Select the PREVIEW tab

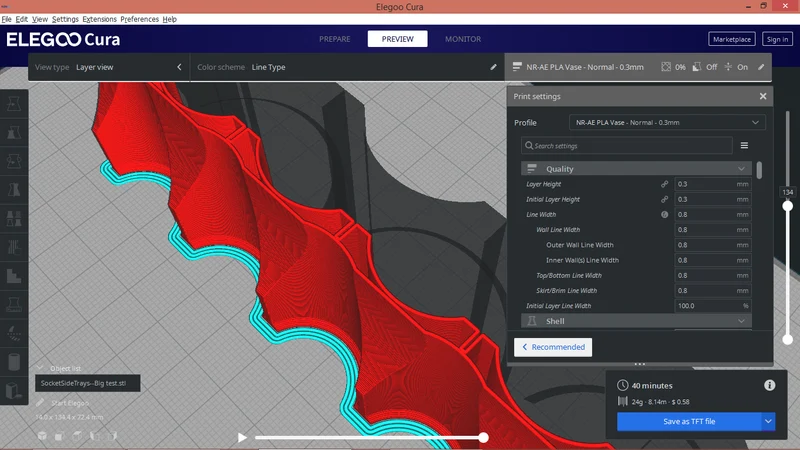(397, 39)
